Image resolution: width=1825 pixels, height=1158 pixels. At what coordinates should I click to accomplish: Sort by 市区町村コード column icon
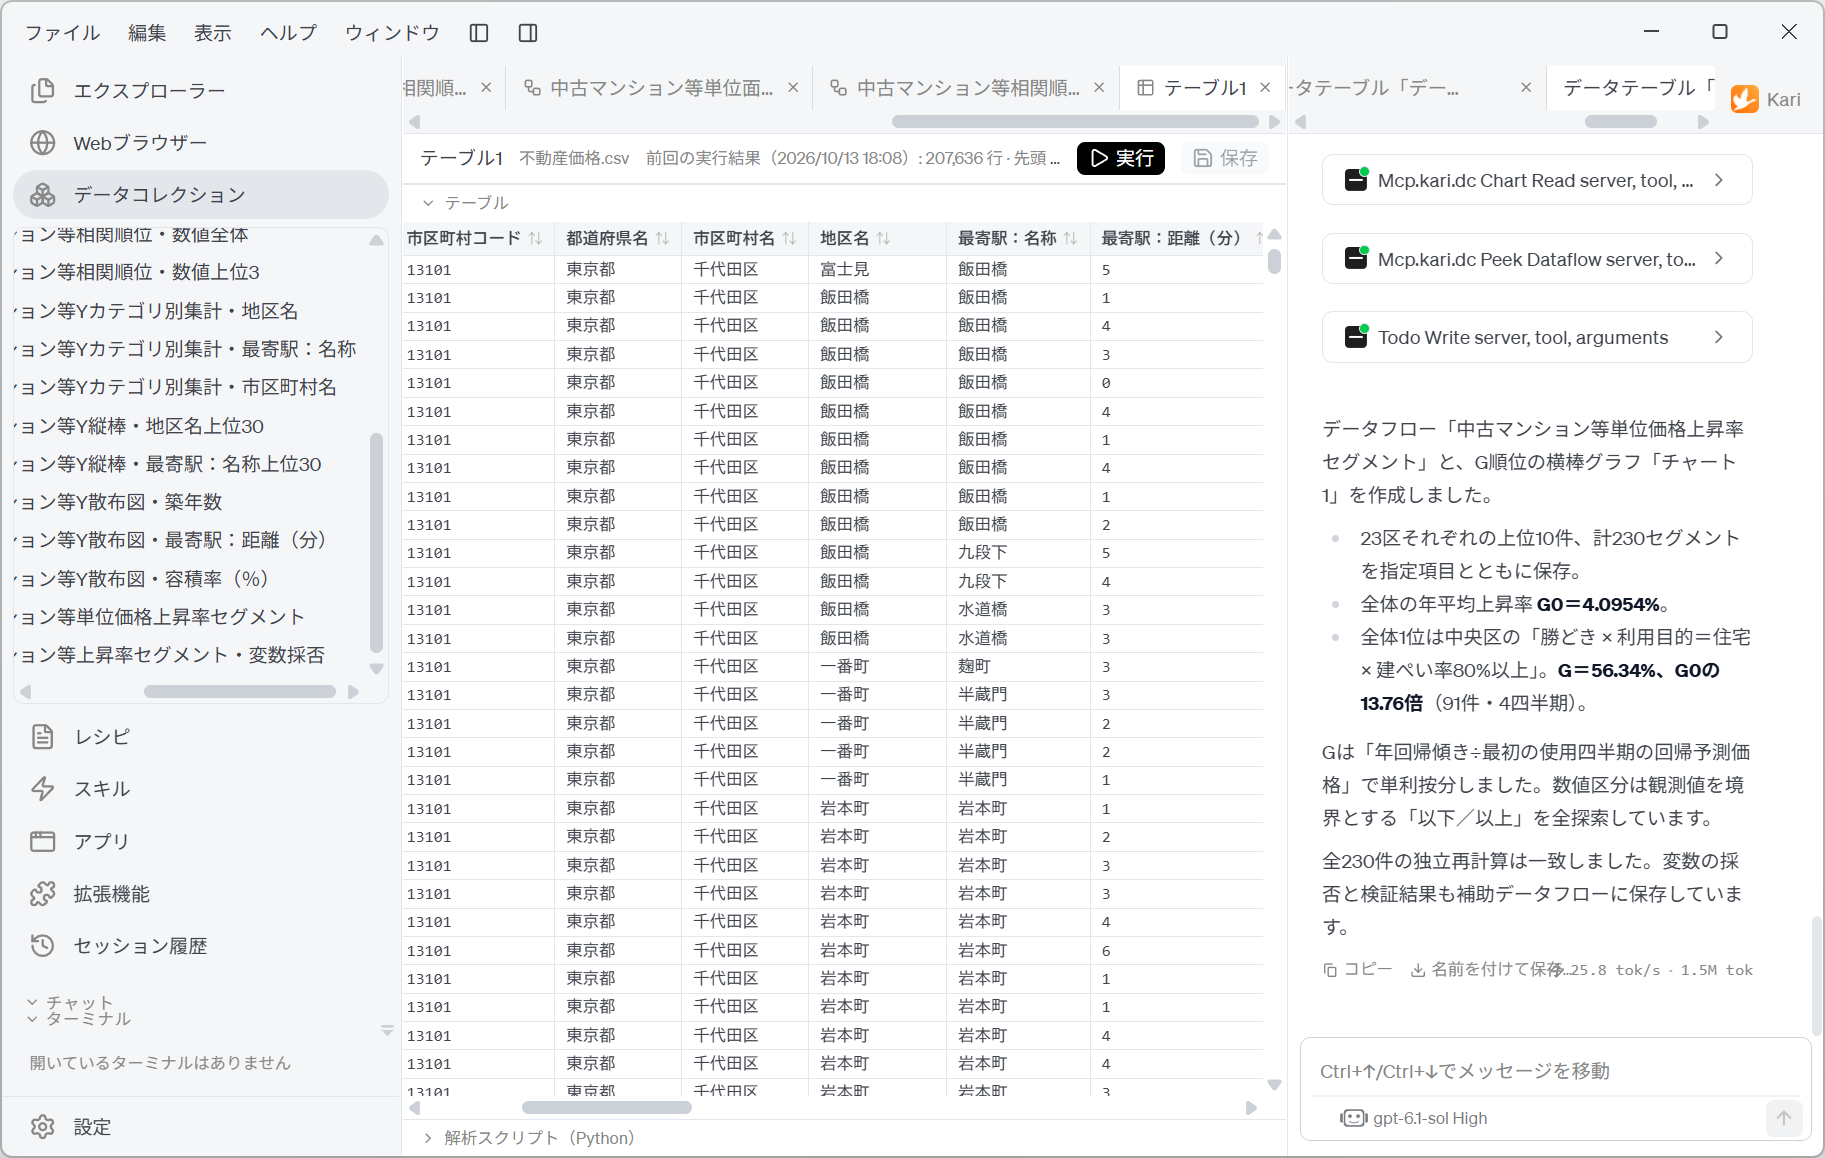536,238
